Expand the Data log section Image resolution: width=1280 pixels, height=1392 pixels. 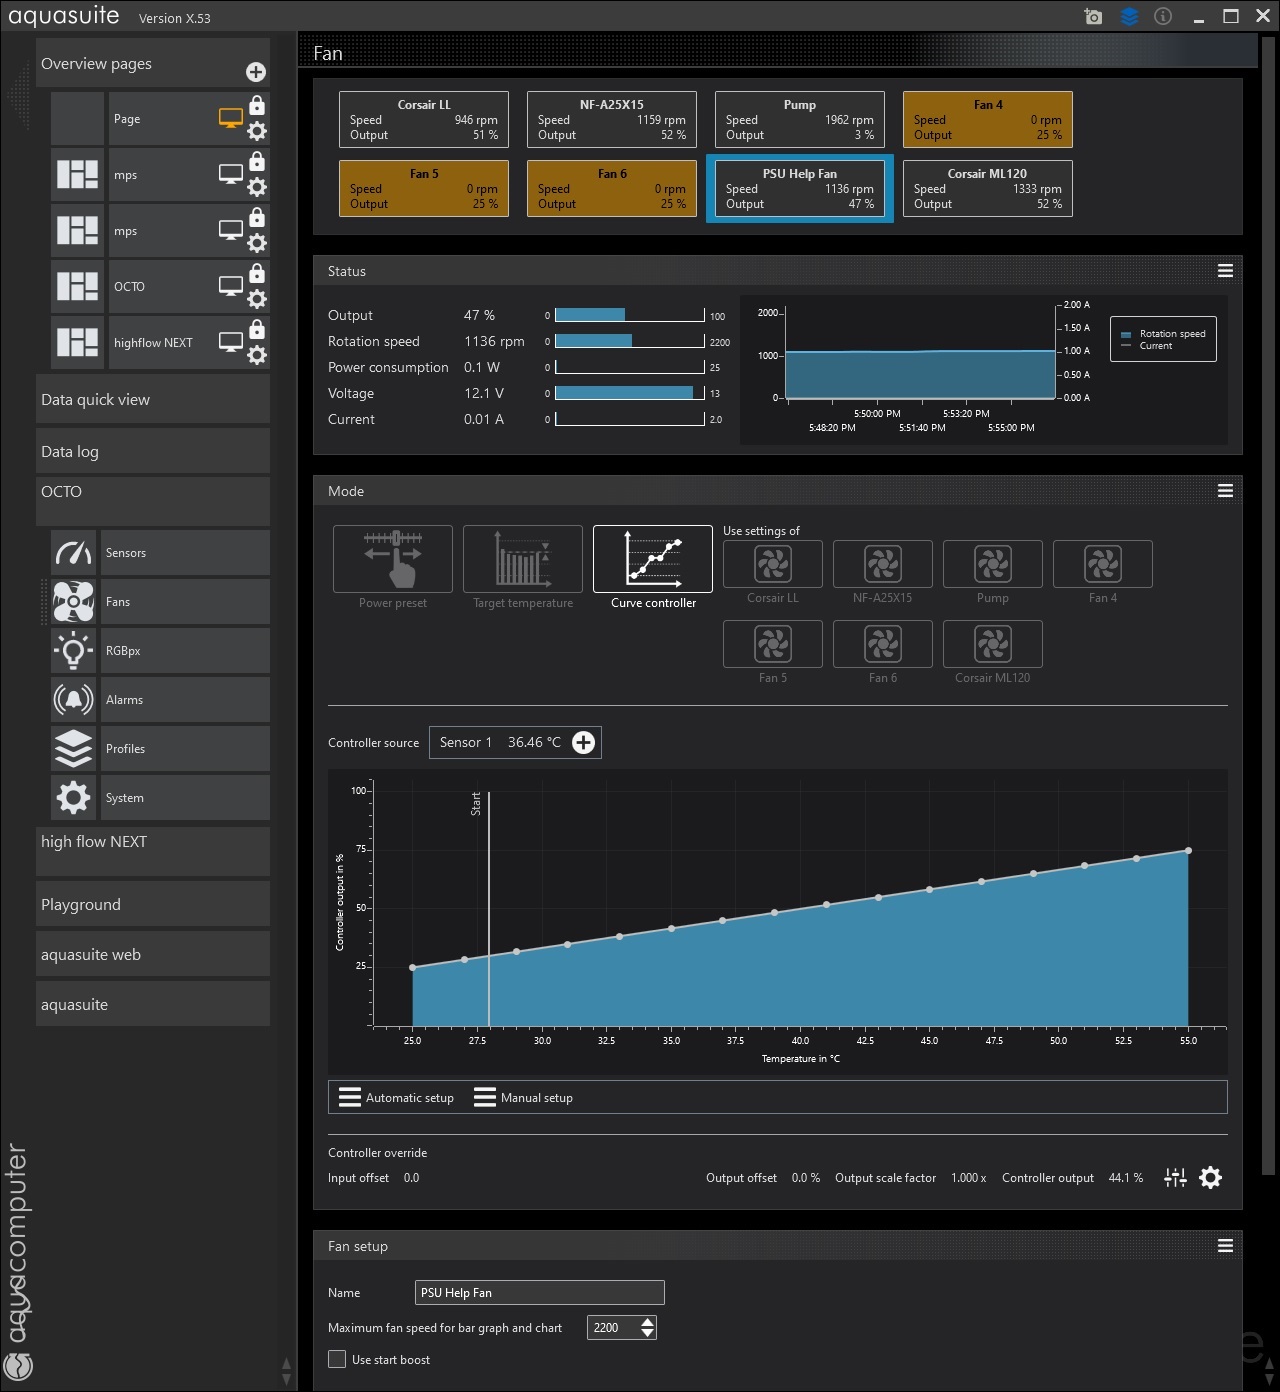[153, 451]
